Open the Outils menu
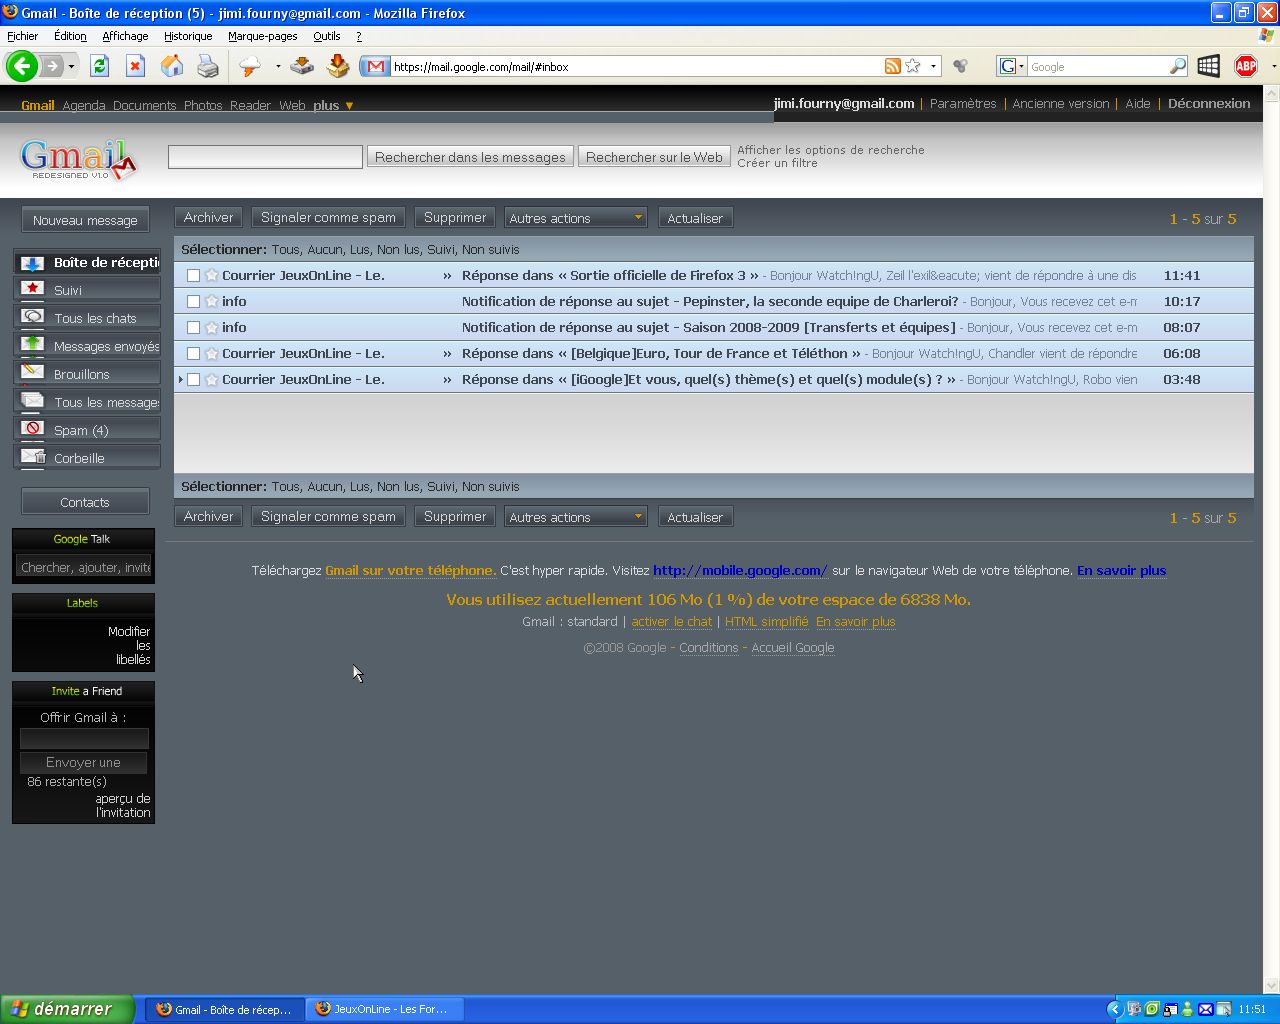The width and height of the screenshot is (1280, 1024). pos(326,36)
